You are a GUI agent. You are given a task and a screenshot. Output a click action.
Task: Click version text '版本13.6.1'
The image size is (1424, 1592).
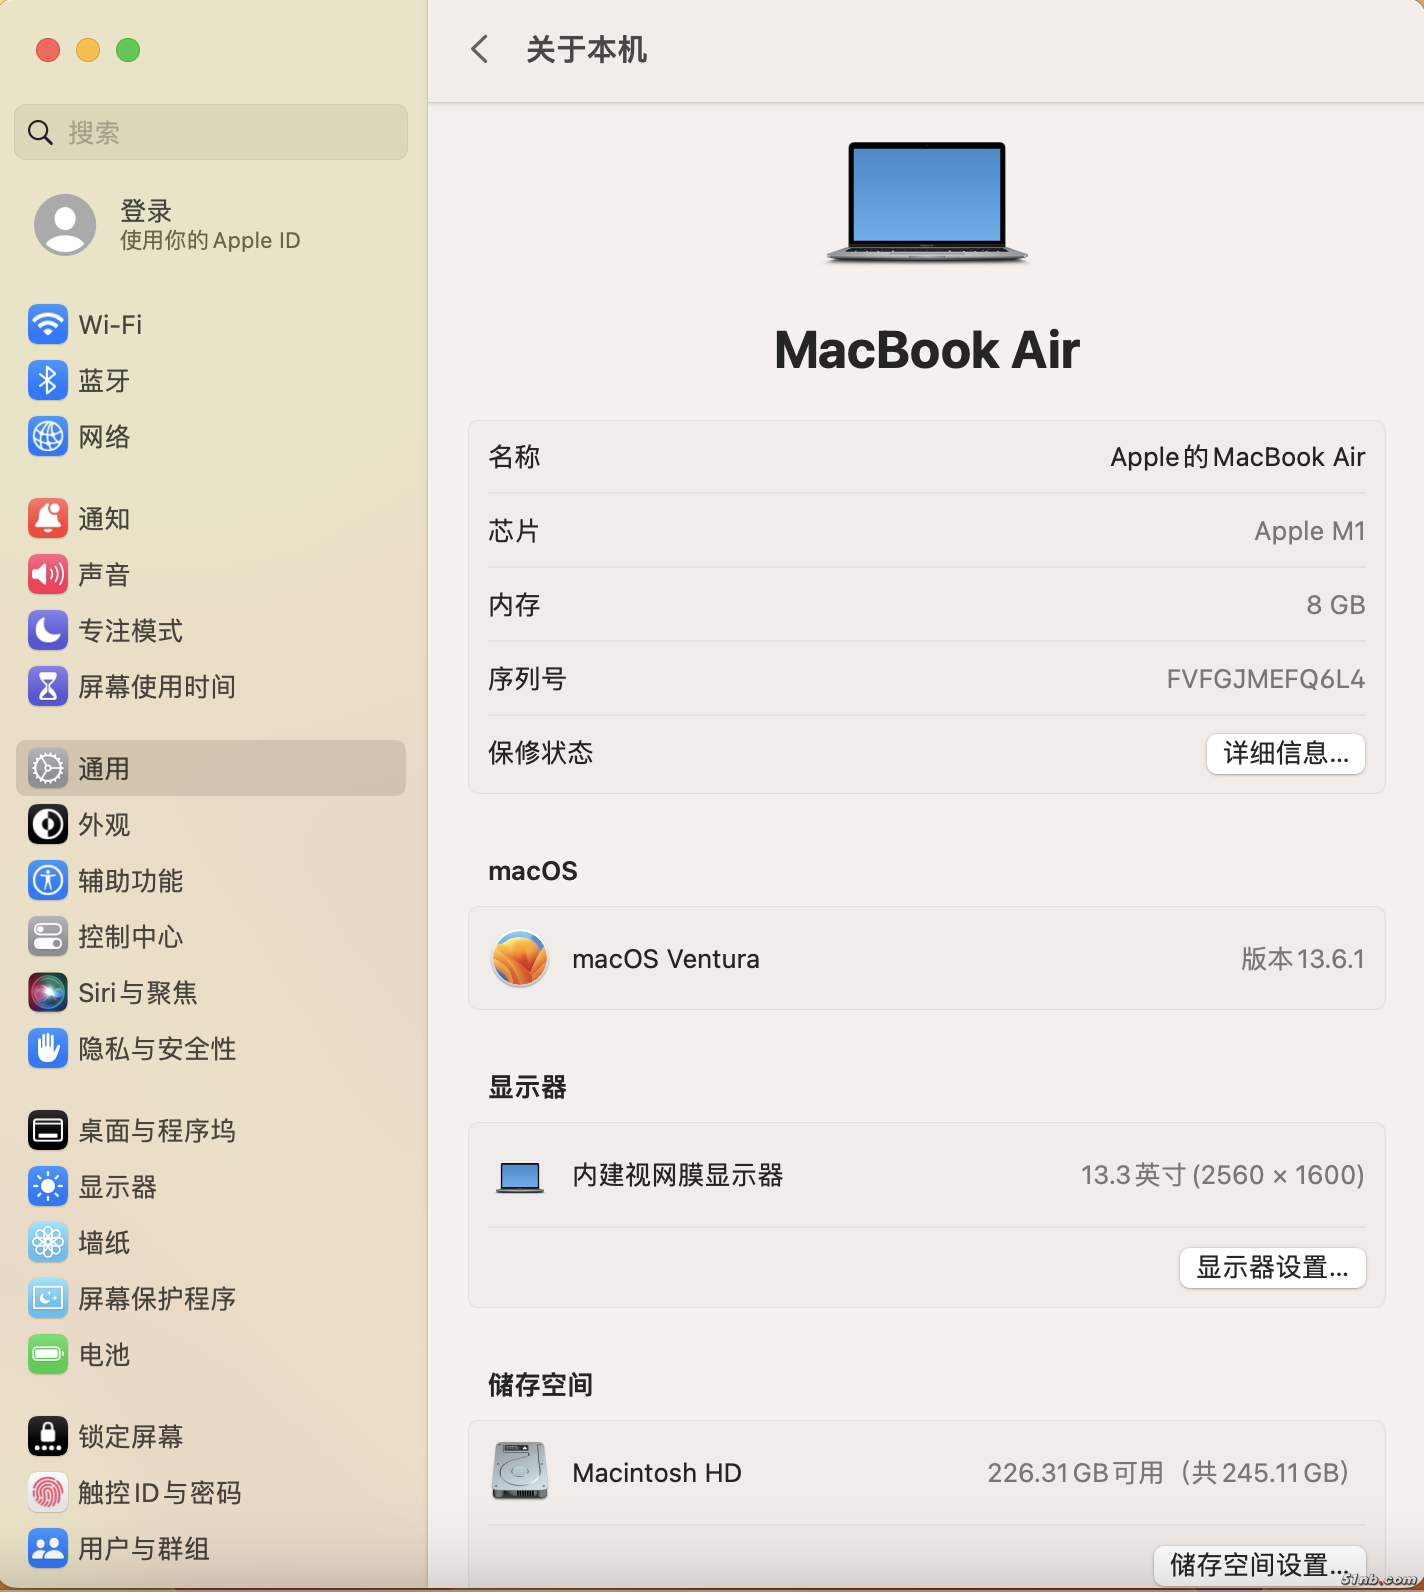pos(1303,959)
